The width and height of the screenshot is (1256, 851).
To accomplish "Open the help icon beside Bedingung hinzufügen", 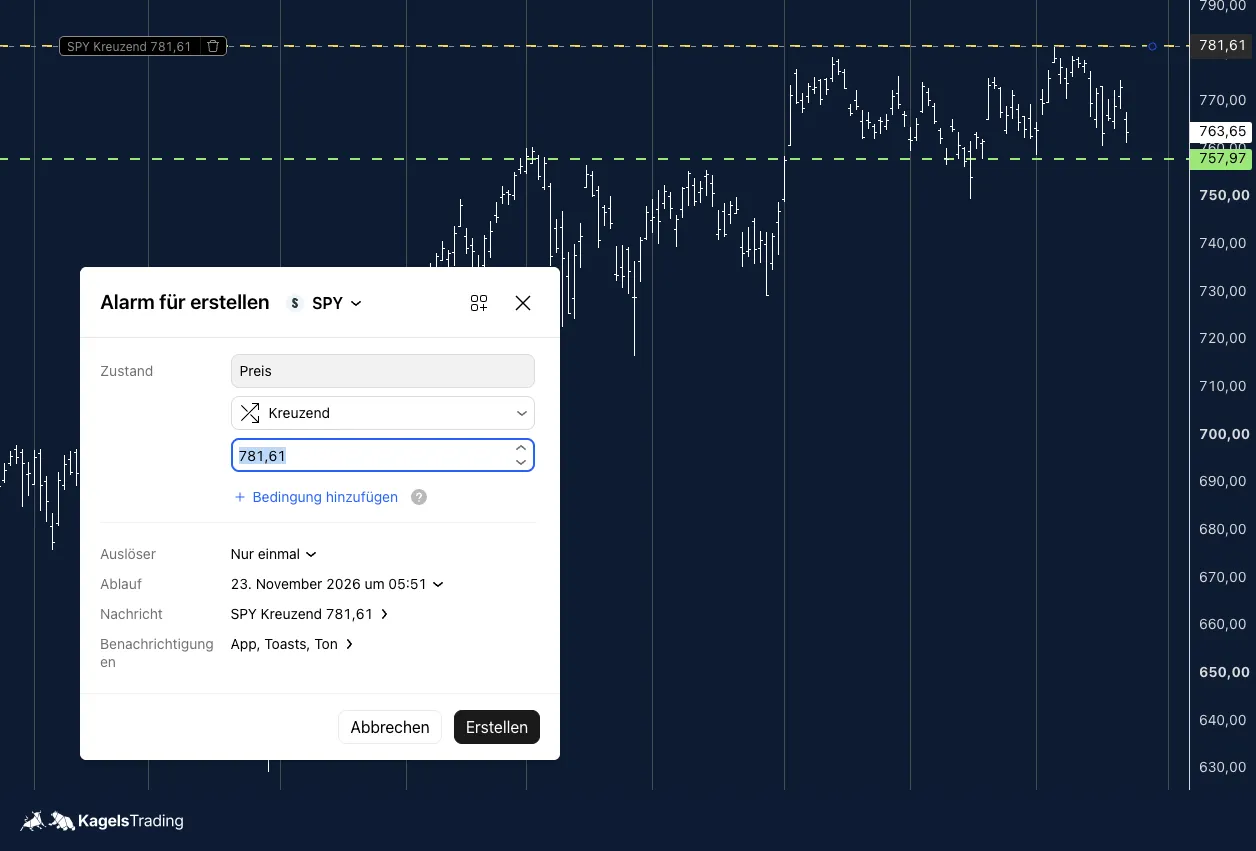I will click(419, 497).
